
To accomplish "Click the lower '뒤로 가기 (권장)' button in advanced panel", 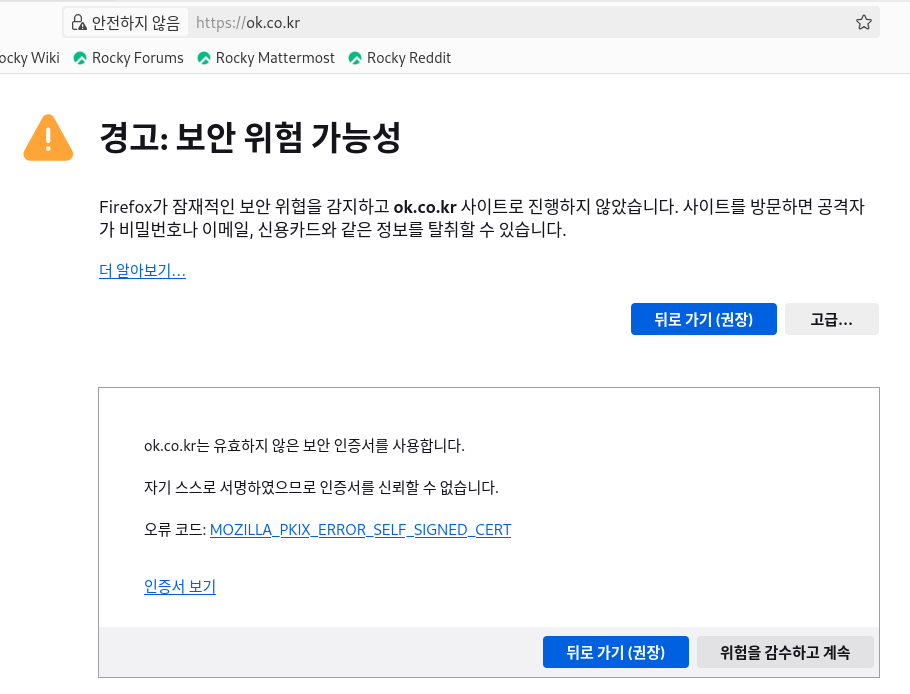I will point(616,652).
